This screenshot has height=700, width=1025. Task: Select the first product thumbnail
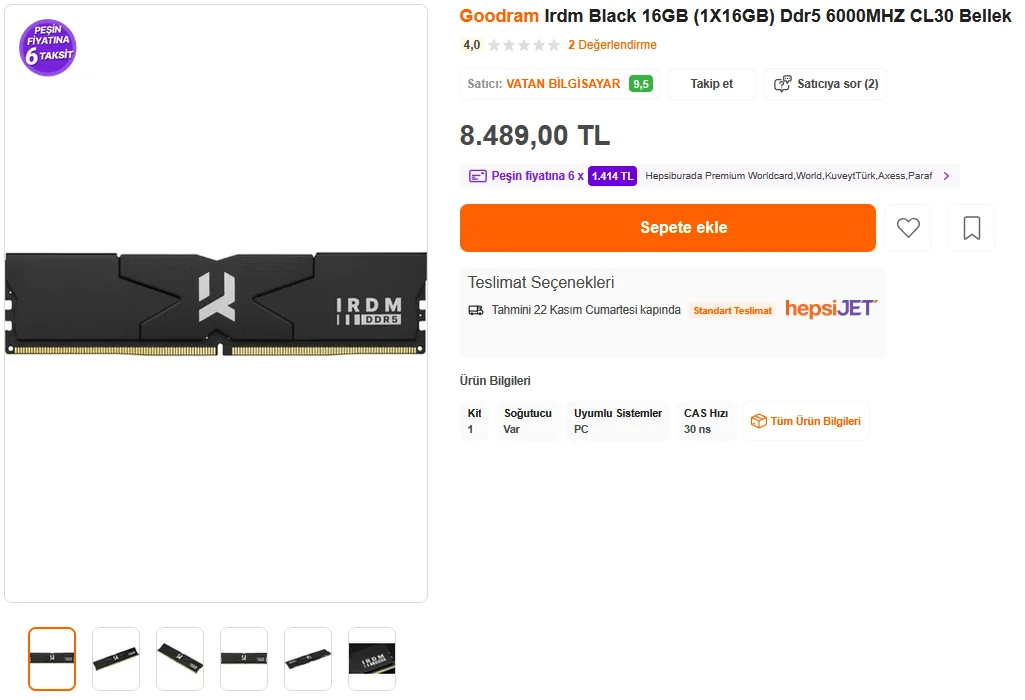click(52, 659)
